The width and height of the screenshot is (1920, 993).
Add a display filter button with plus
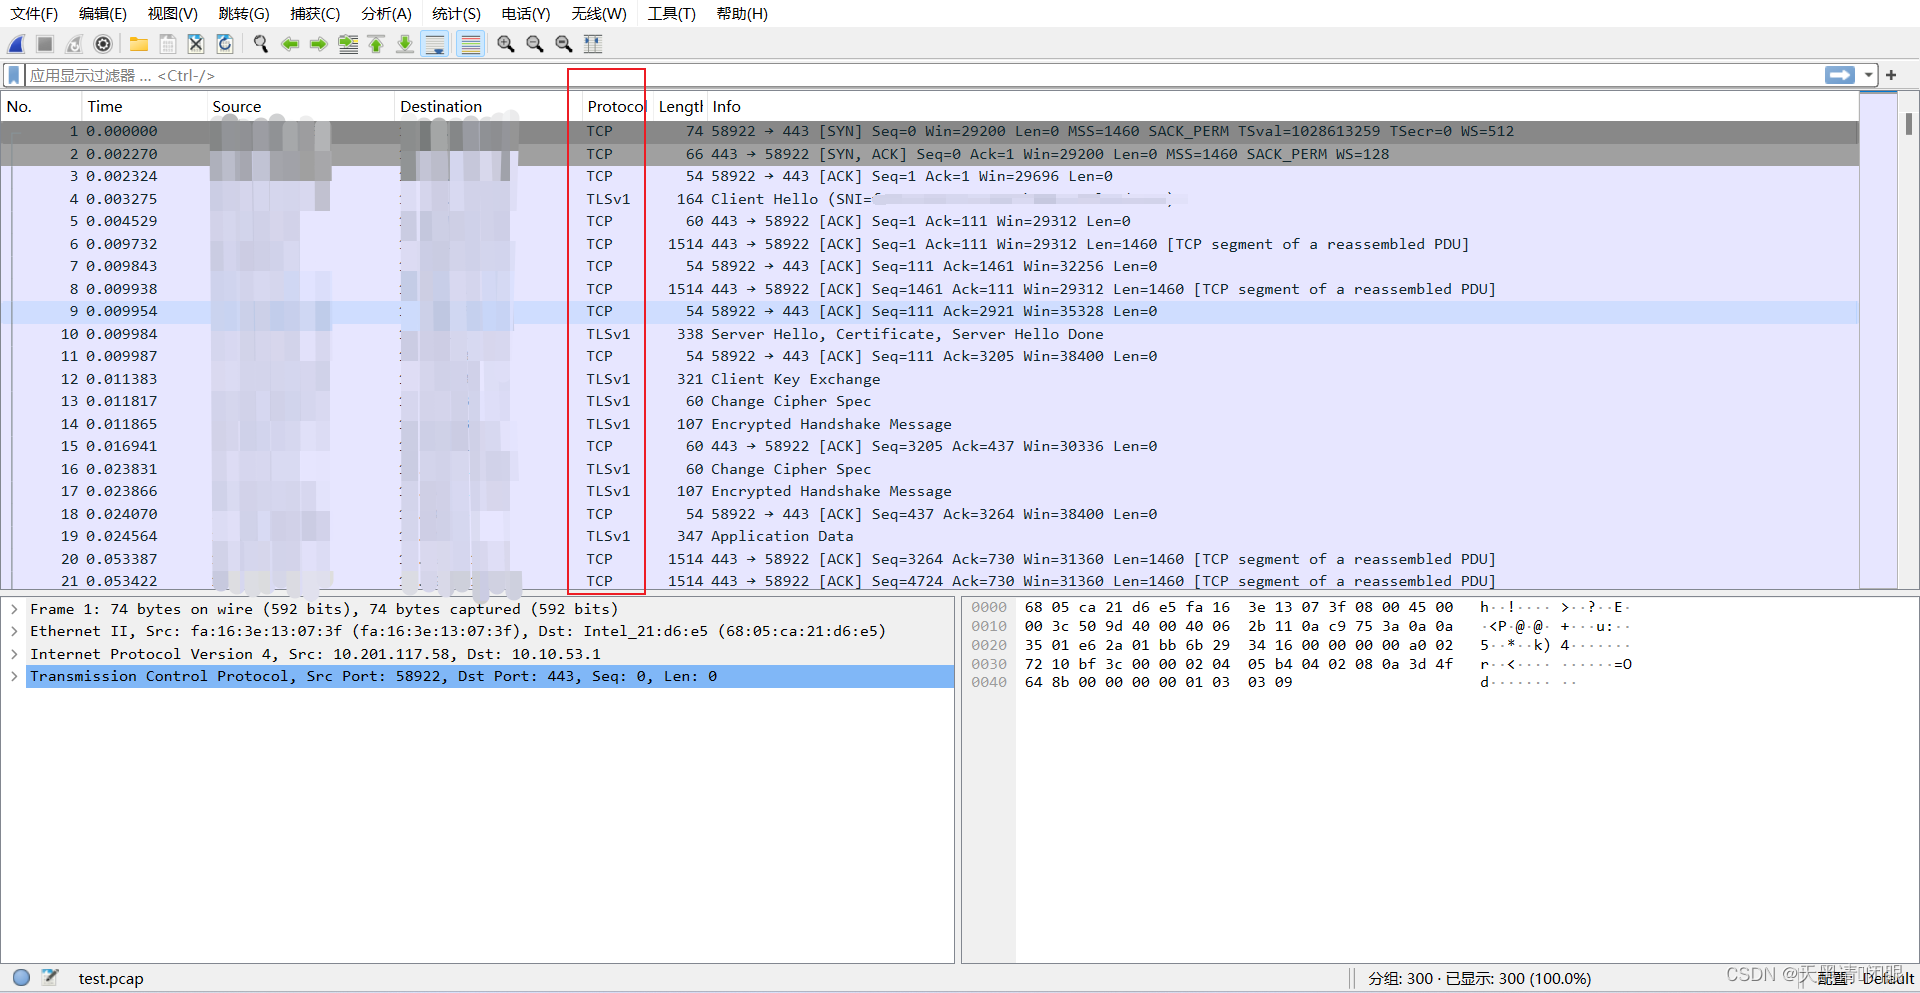[1891, 75]
